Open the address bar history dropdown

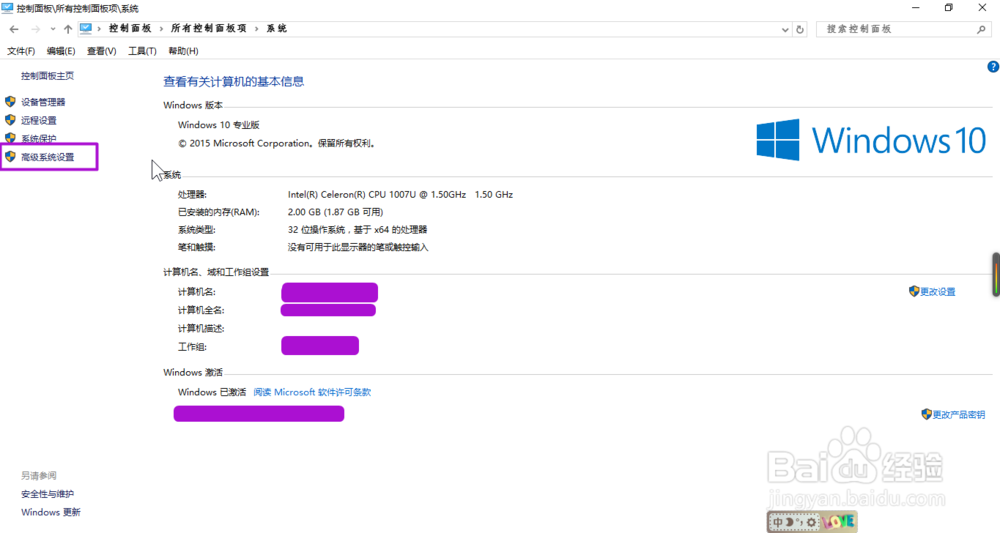pyautogui.click(x=784, y=29)
